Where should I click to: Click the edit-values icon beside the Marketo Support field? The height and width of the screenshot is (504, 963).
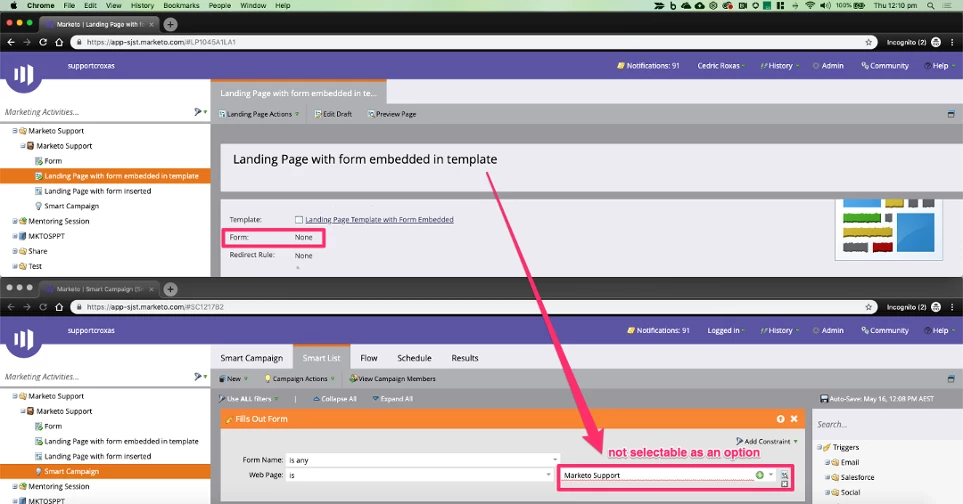tap(784, 475)
